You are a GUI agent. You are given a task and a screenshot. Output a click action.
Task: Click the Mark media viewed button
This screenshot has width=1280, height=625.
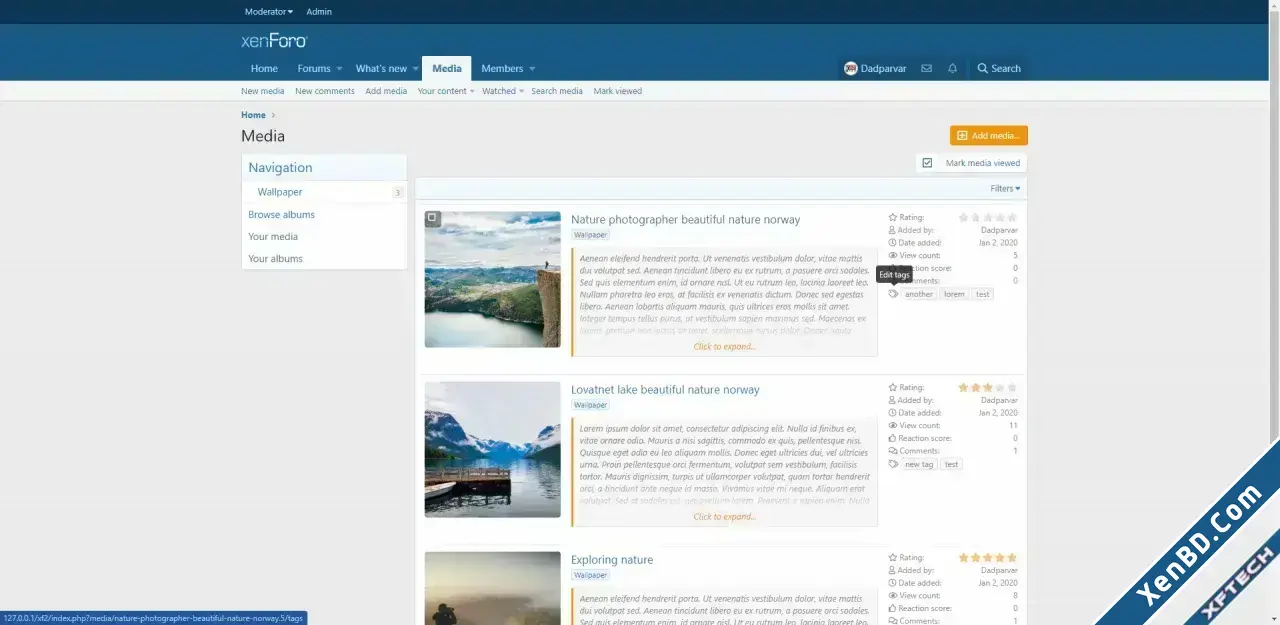tap(971, 163)
